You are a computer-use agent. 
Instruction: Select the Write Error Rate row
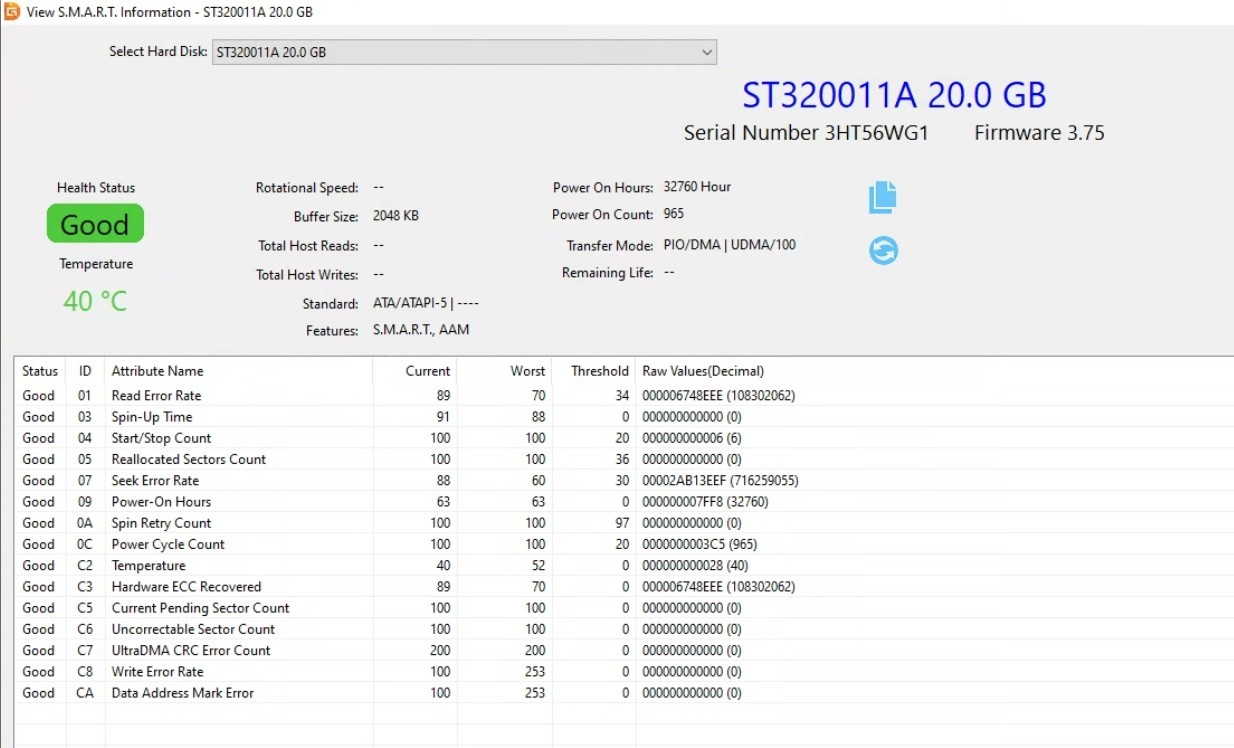[x=624, y=672]
